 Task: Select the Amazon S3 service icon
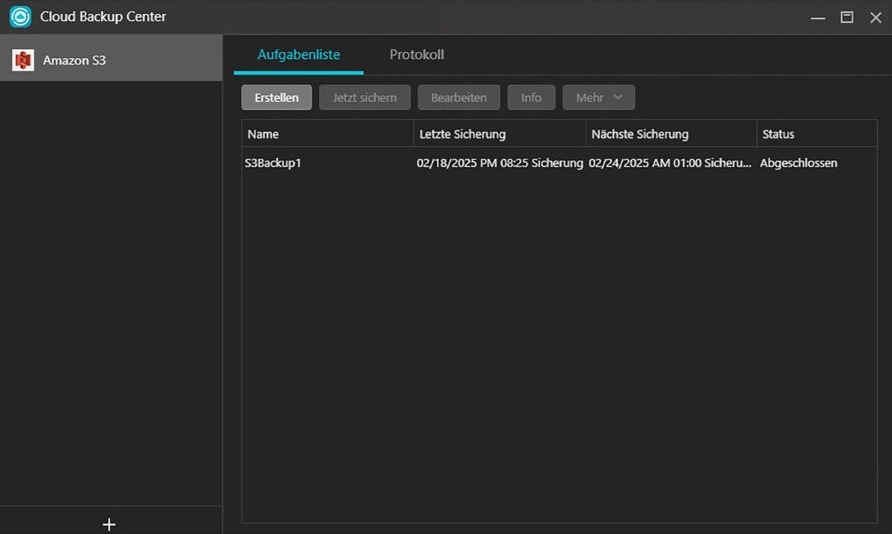tap(23, 60)
